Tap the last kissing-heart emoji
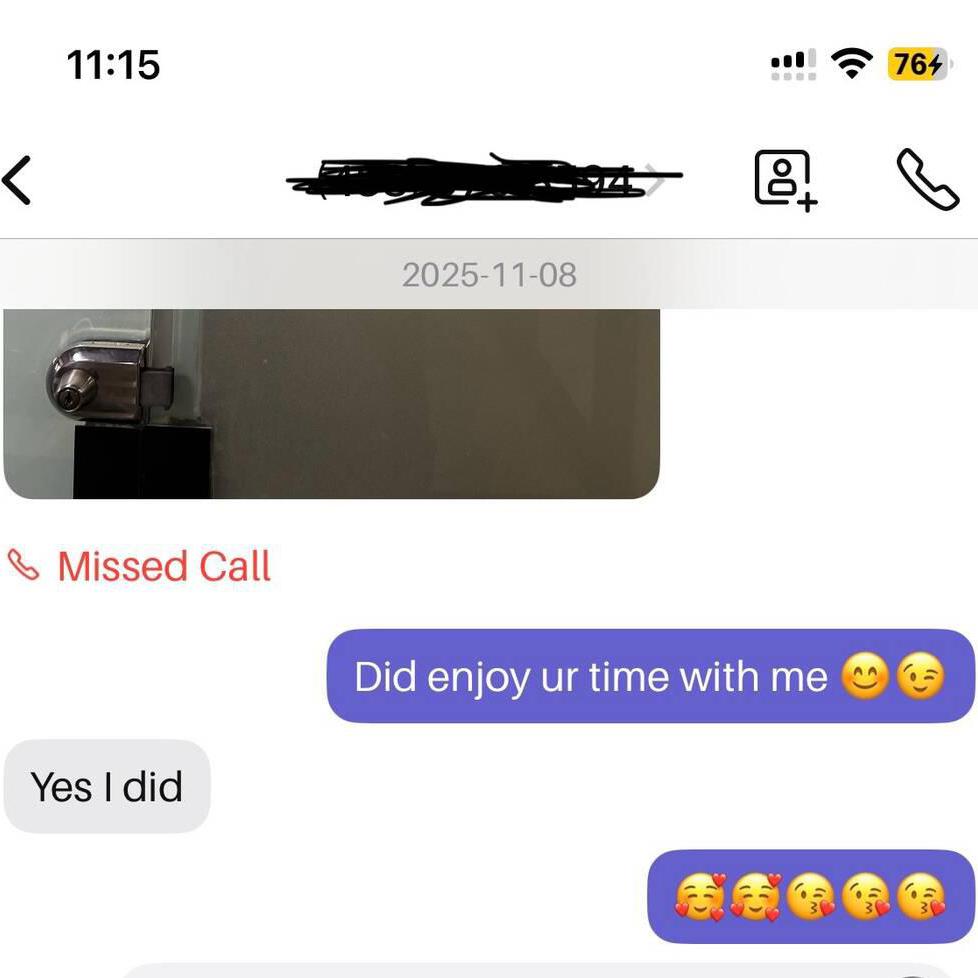The image size is (978, 978). click(921, 897)
